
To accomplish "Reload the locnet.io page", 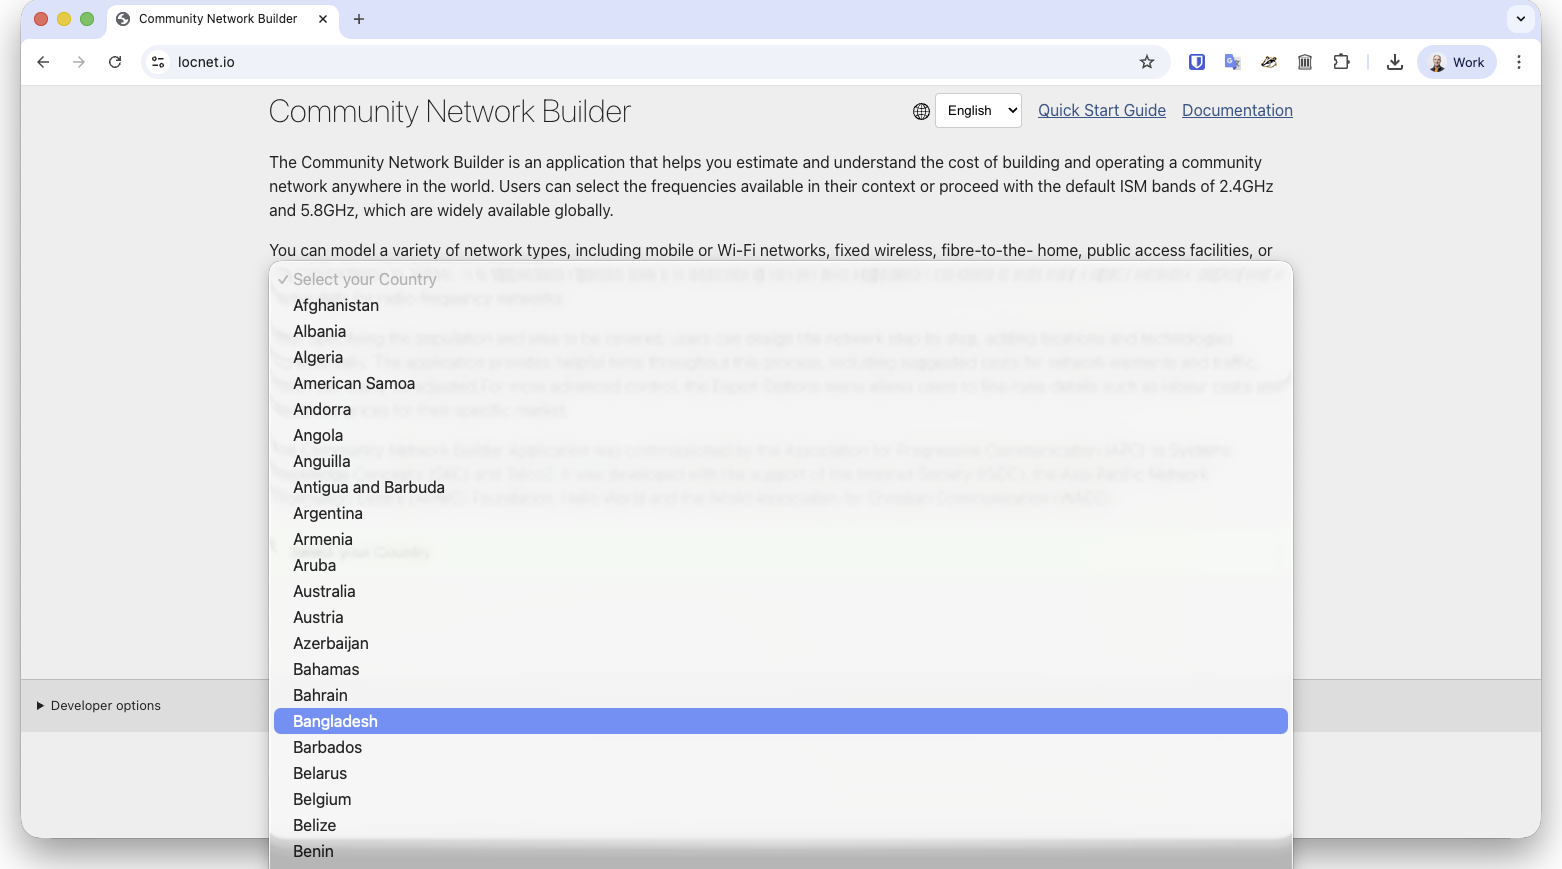I will (115, 62).
